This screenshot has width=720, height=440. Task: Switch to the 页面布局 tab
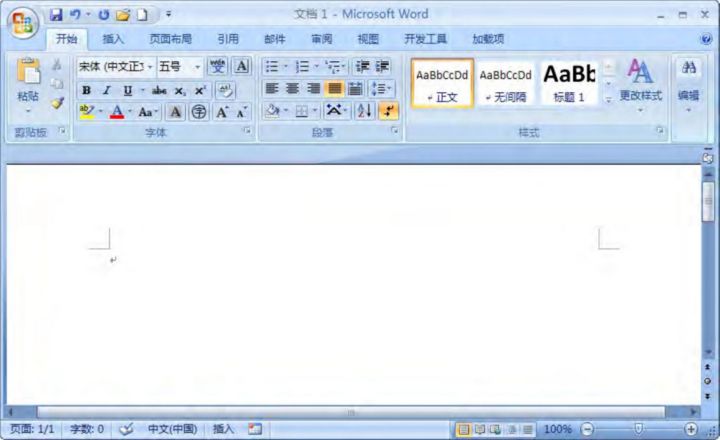click(x=170, y=39)
